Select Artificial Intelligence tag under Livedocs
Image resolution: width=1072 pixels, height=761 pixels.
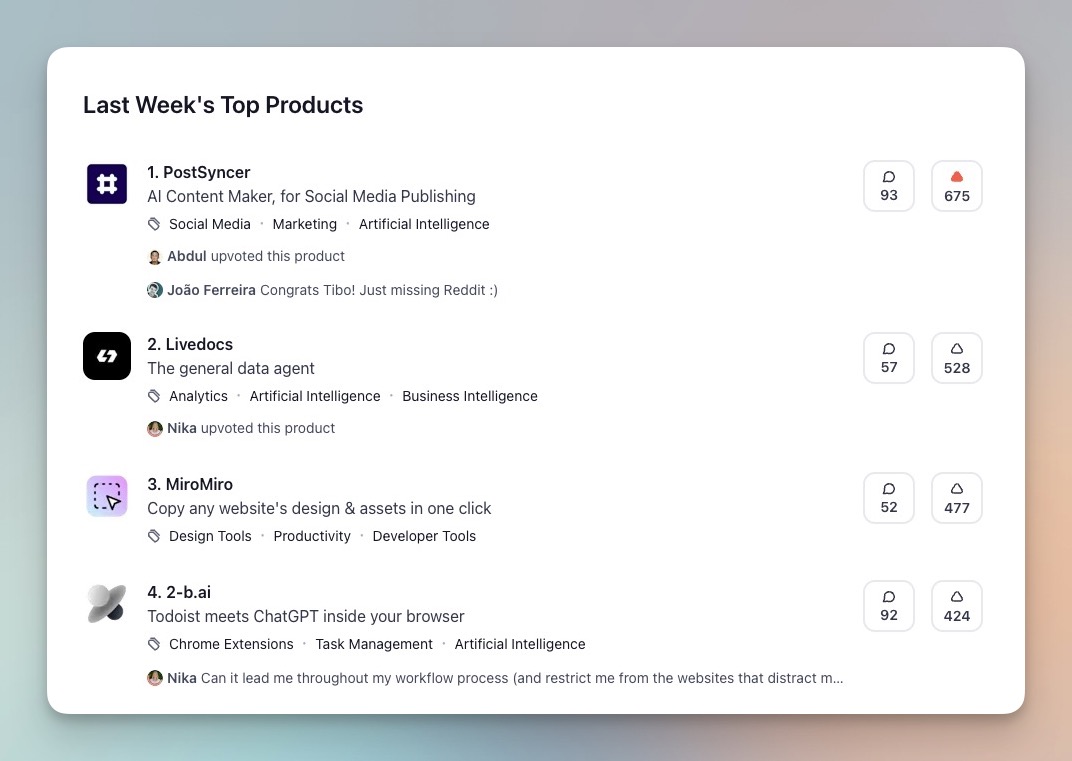tap(314, 396)
